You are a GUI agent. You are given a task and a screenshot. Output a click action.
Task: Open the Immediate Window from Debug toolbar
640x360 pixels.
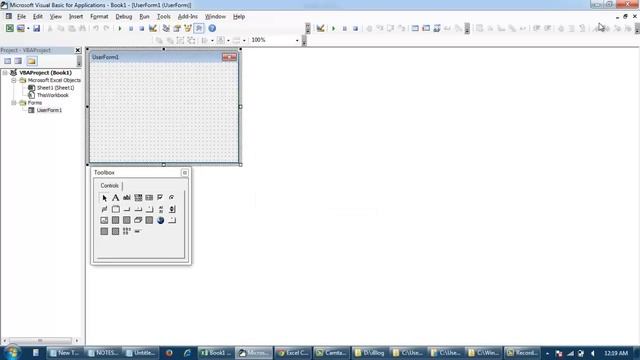[x=426, y=28]
